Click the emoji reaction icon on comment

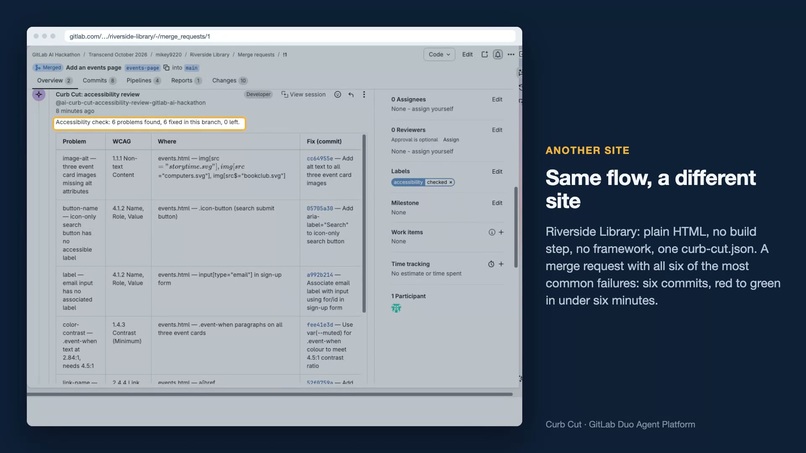[338, 95]
